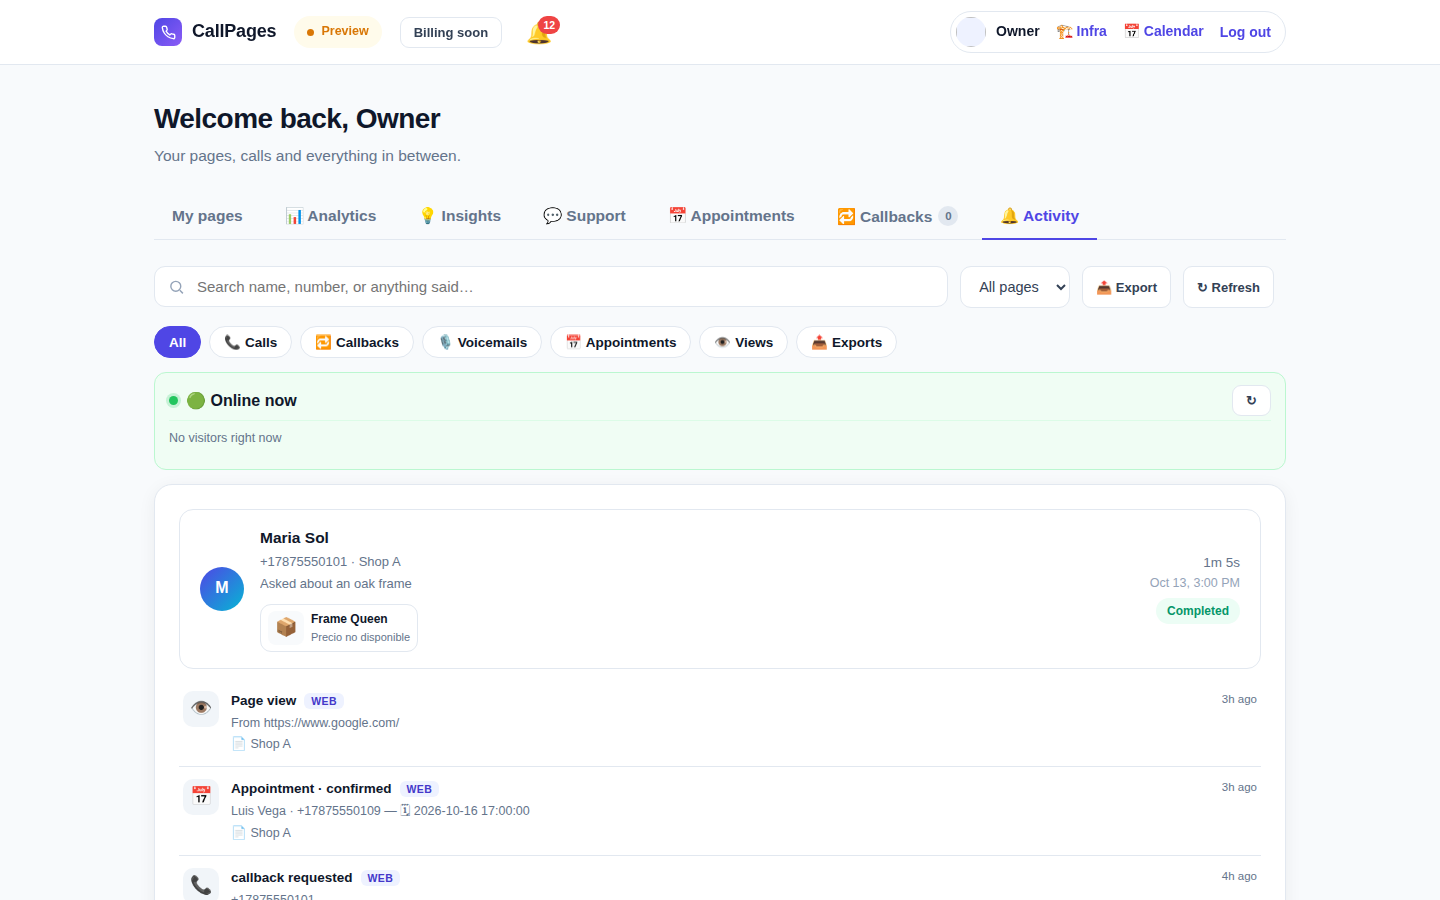Open the Calendar link
Screen dimensions: 1440x900
click(x=1164, y=31)
